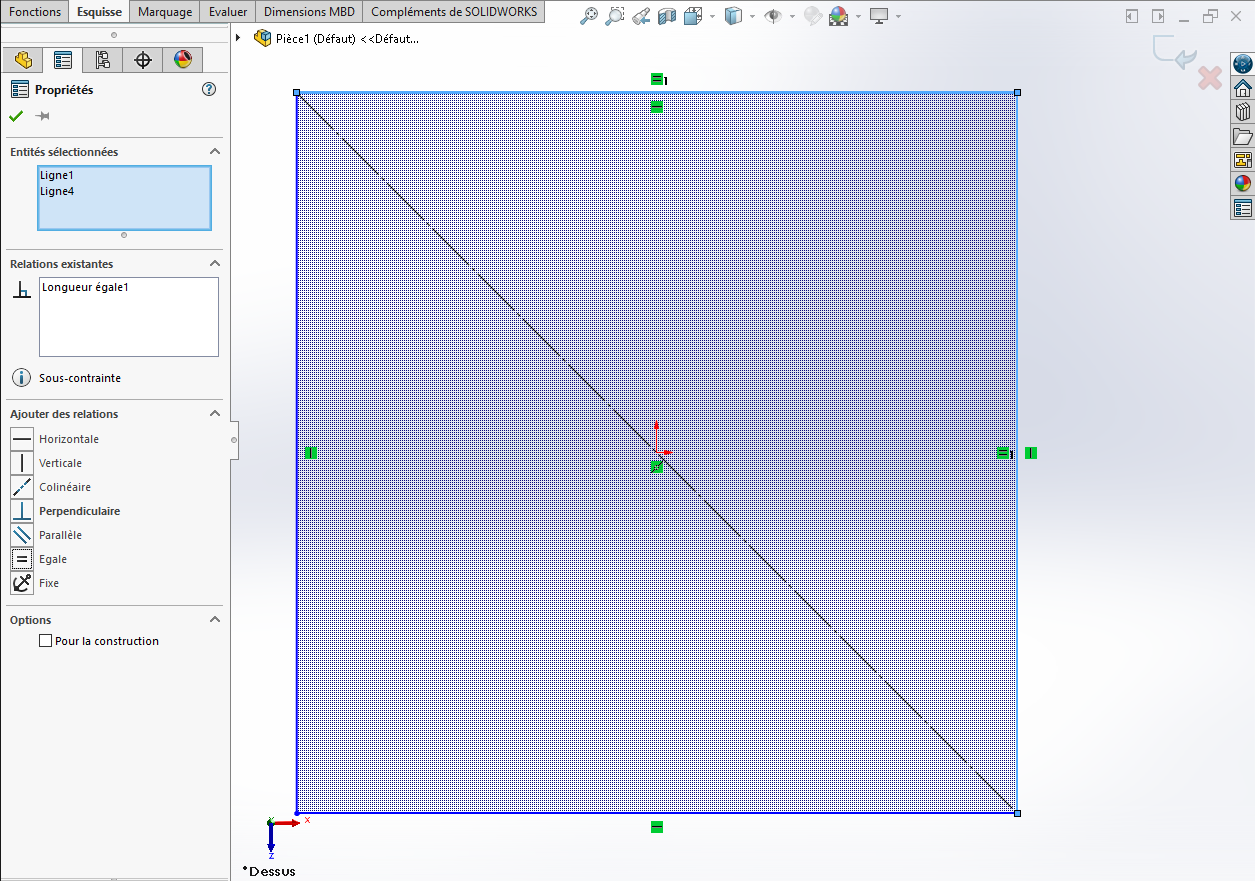The height and width of the screenshot is (881, 1255).
Task: Click the Zoom to Fit magnifier icon
Action: [590, 16]
